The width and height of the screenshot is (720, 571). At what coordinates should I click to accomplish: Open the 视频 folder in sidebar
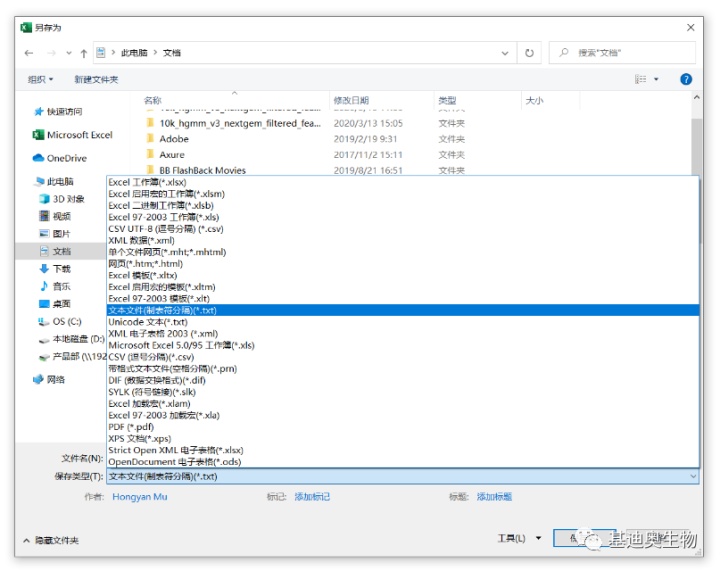click(55, 217)
